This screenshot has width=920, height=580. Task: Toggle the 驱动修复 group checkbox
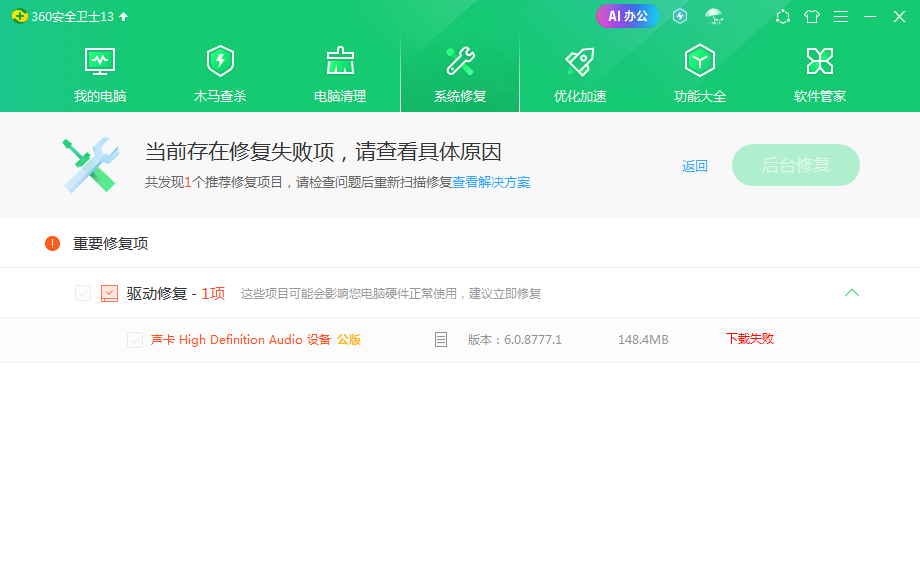83,293
